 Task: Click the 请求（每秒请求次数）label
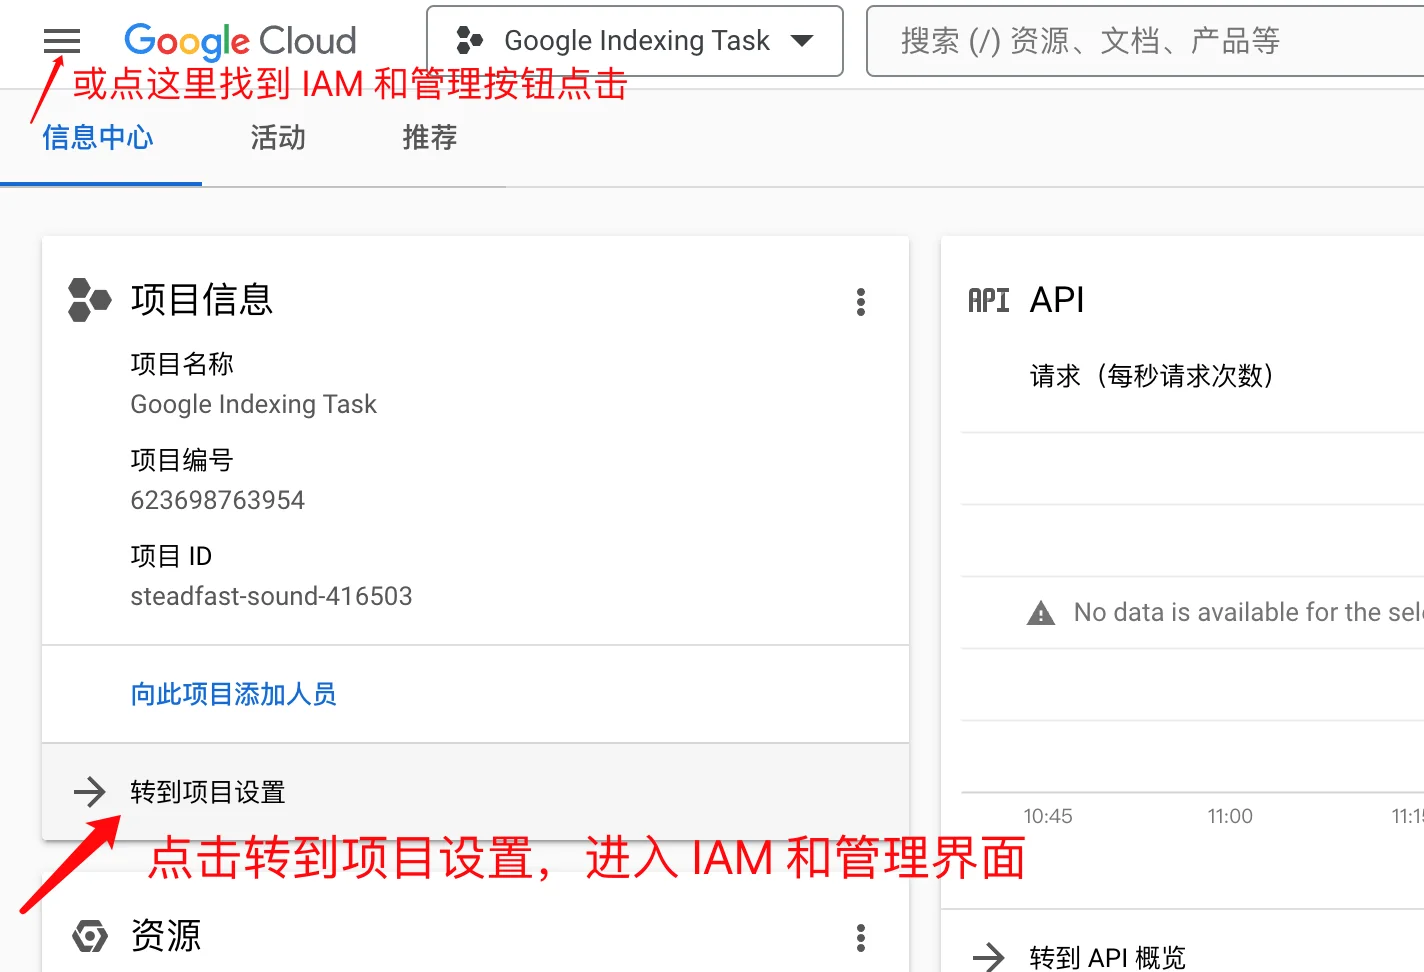pyautogui.click(x=1152, y=376)
